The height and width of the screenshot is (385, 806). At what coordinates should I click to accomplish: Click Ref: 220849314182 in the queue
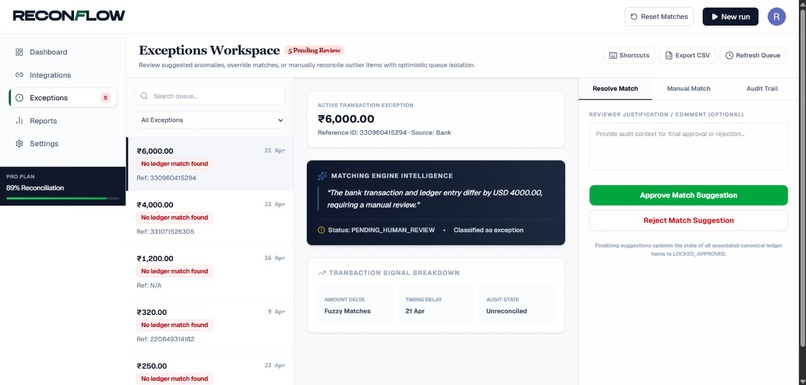(166, 339)
